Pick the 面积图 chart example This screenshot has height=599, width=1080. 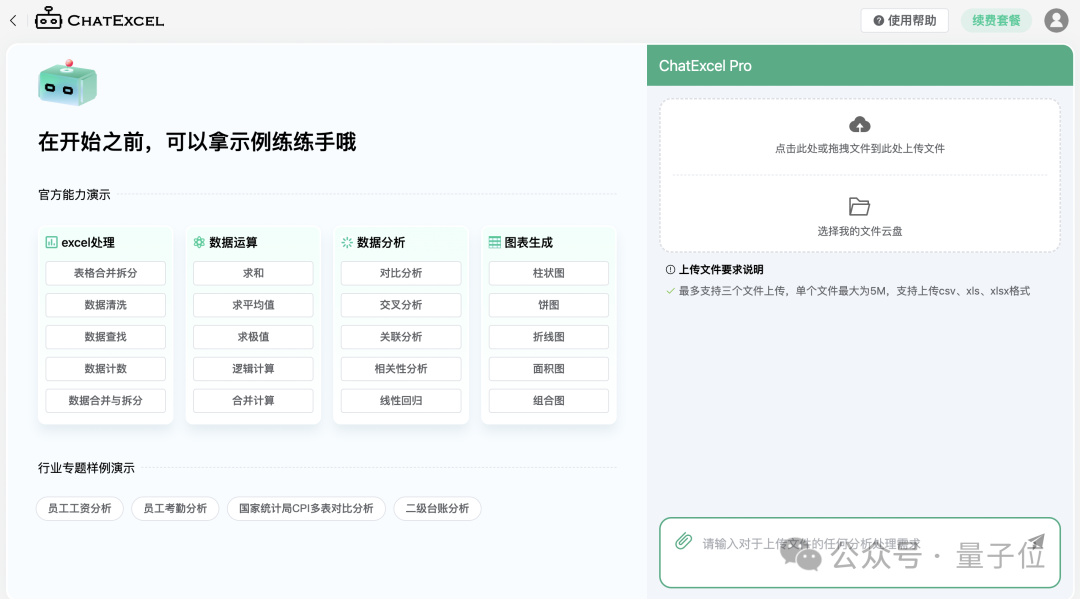[549, 368]
